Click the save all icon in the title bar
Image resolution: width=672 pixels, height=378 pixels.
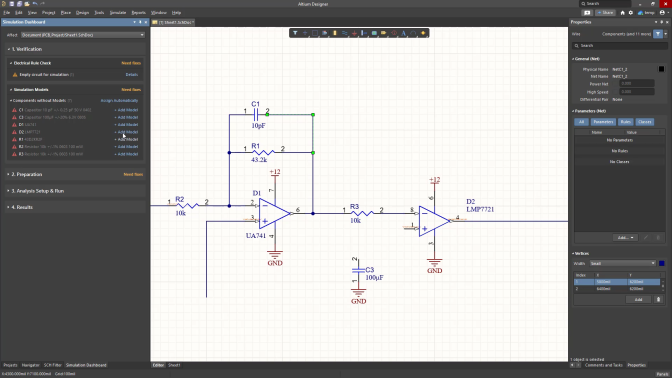19,4
